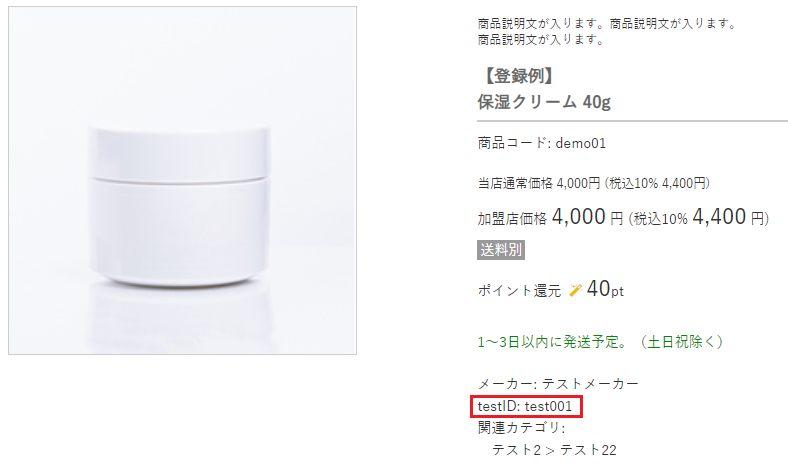Open the テスト22 subcategory link
The width and height of the screenshot is (788, 473).
click(588, 449)
